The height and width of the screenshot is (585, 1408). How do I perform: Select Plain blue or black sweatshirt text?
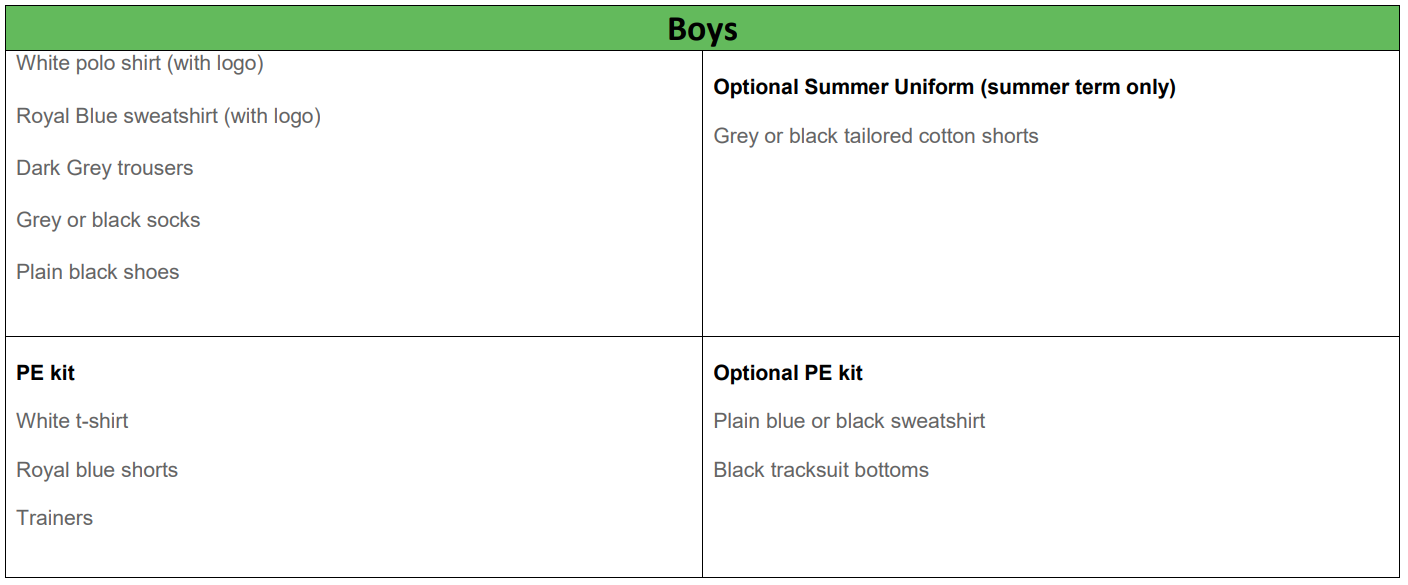(849, 421)
